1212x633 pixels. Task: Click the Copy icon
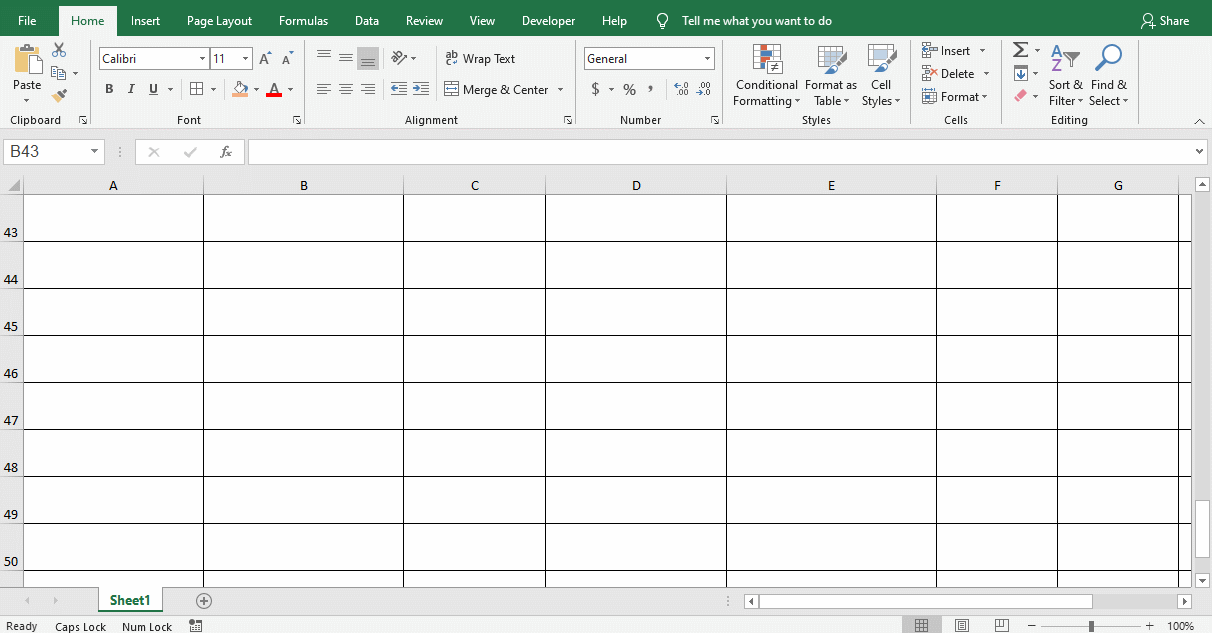[59, 73]
